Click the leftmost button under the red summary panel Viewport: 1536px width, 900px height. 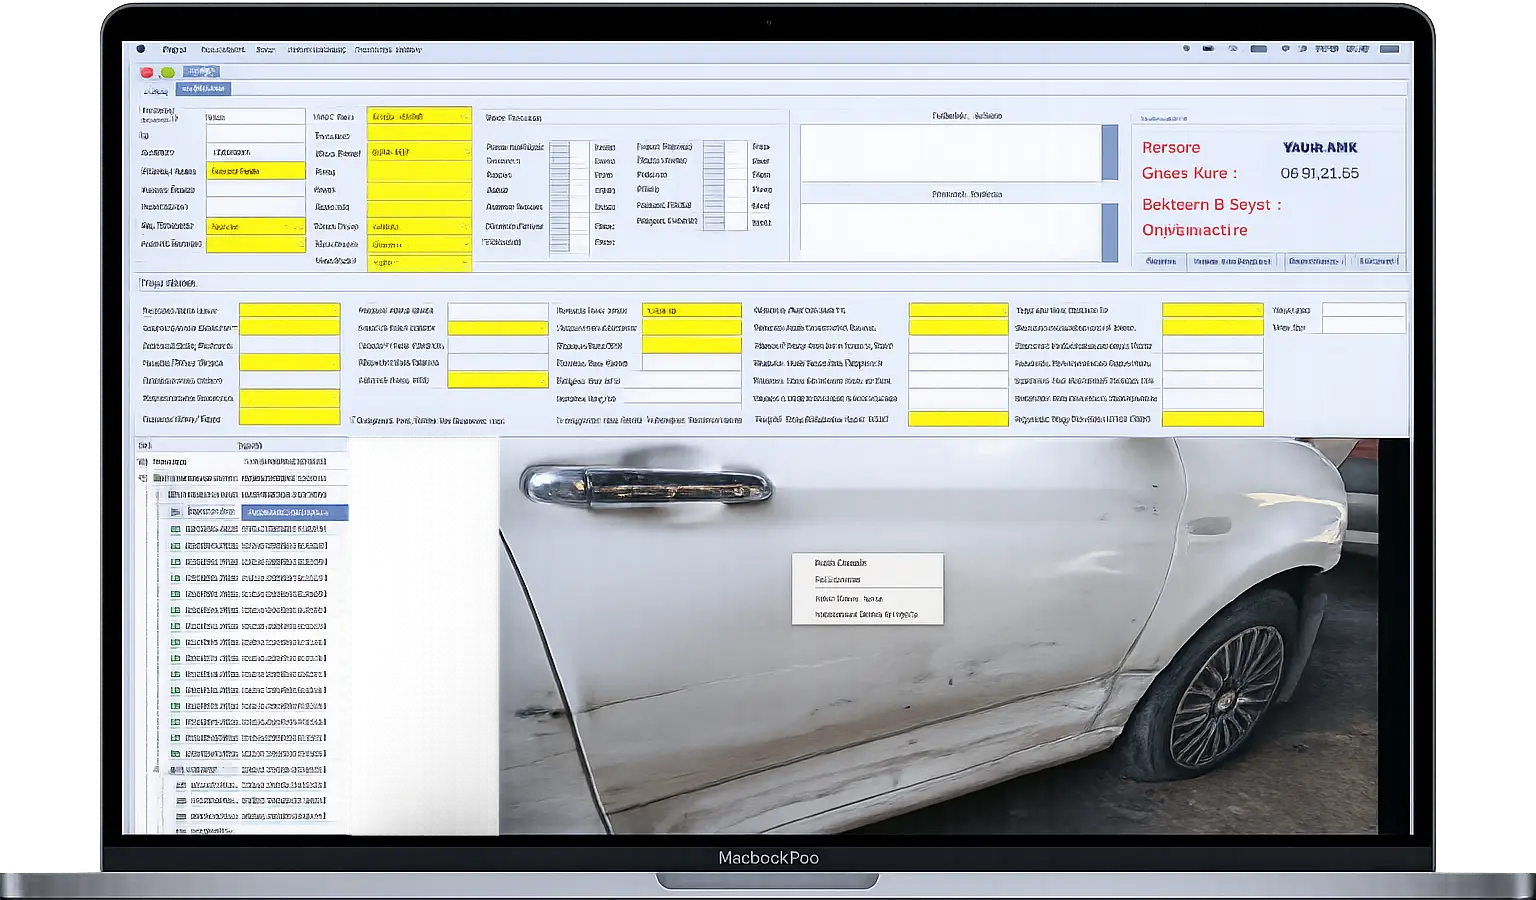click(1160, 261)
